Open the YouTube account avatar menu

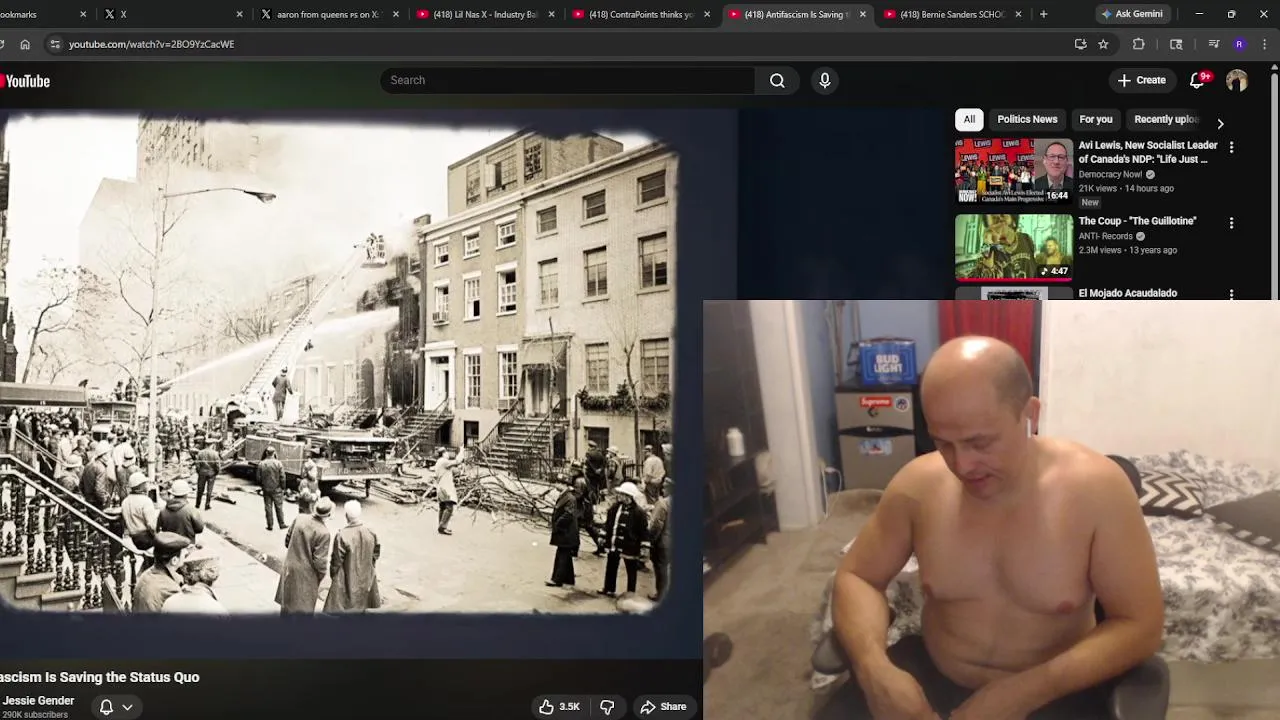coord(1237,81)
